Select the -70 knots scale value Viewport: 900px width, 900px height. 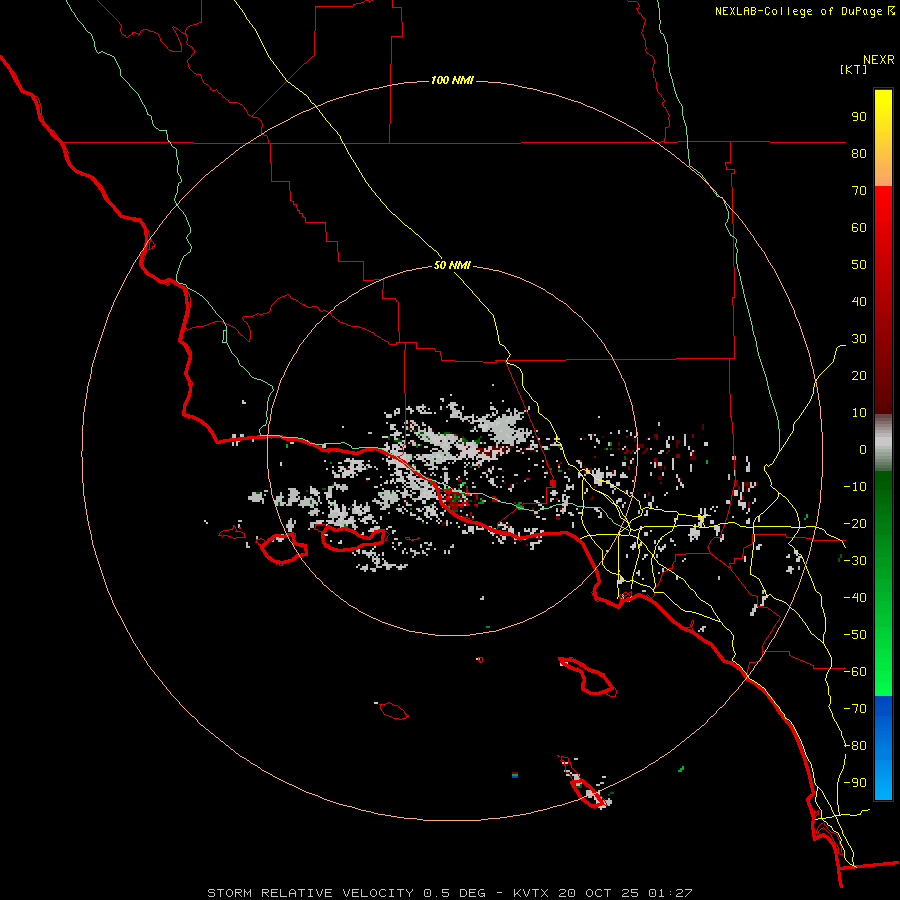tap(855, 709)
